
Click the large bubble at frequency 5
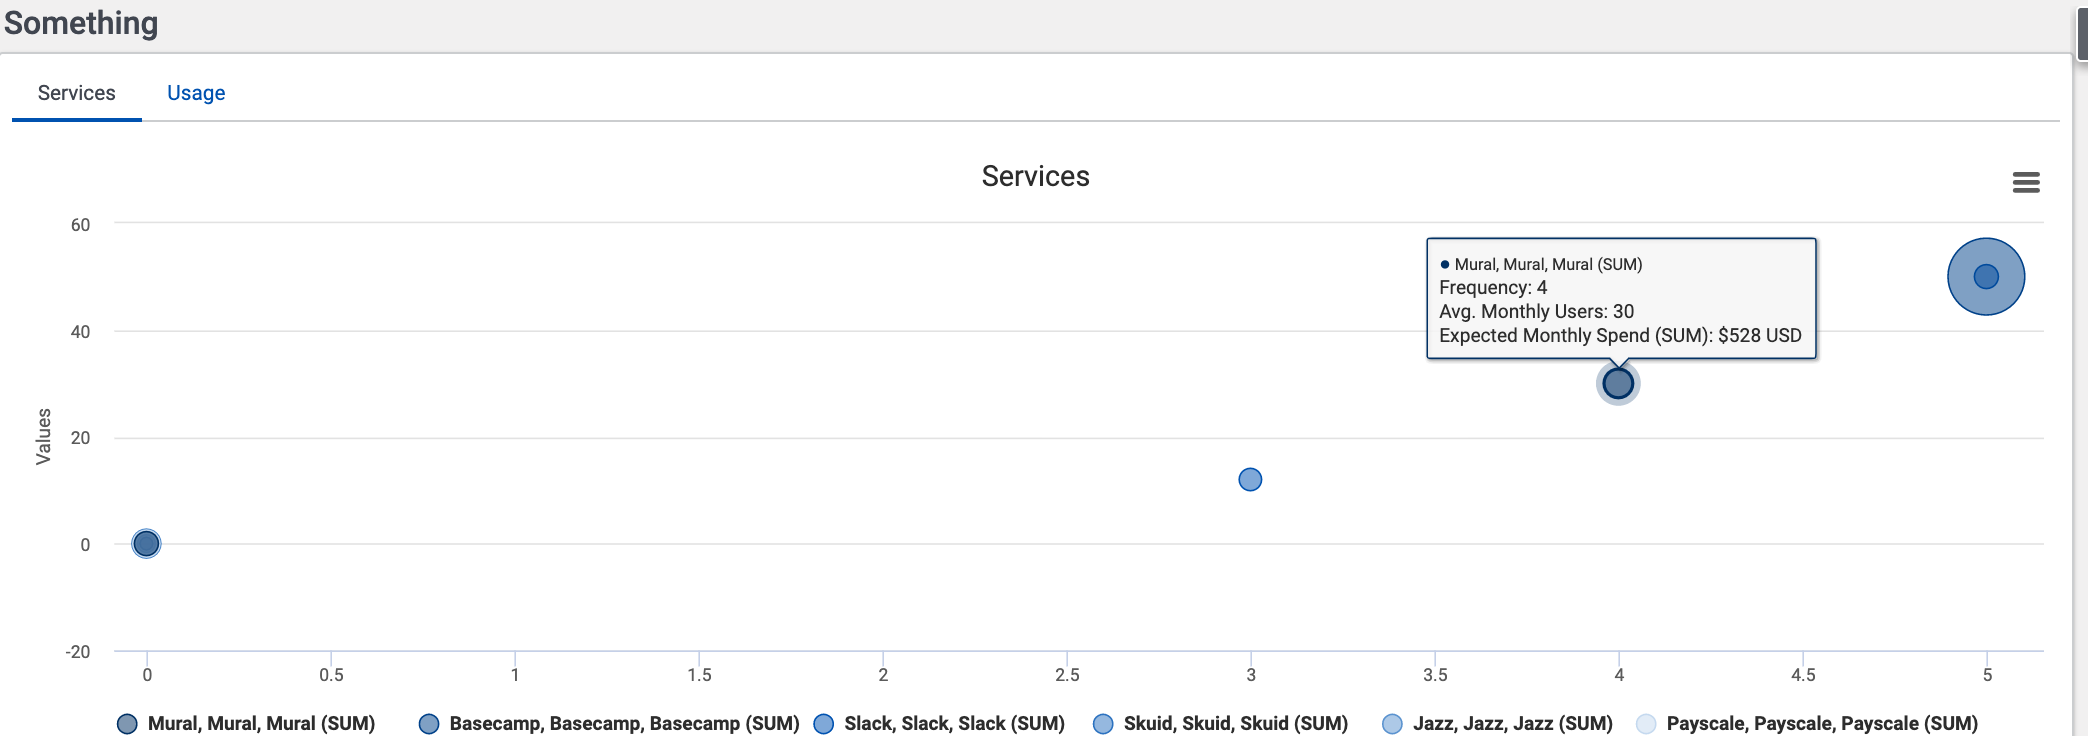click(x=1986, y=277)
